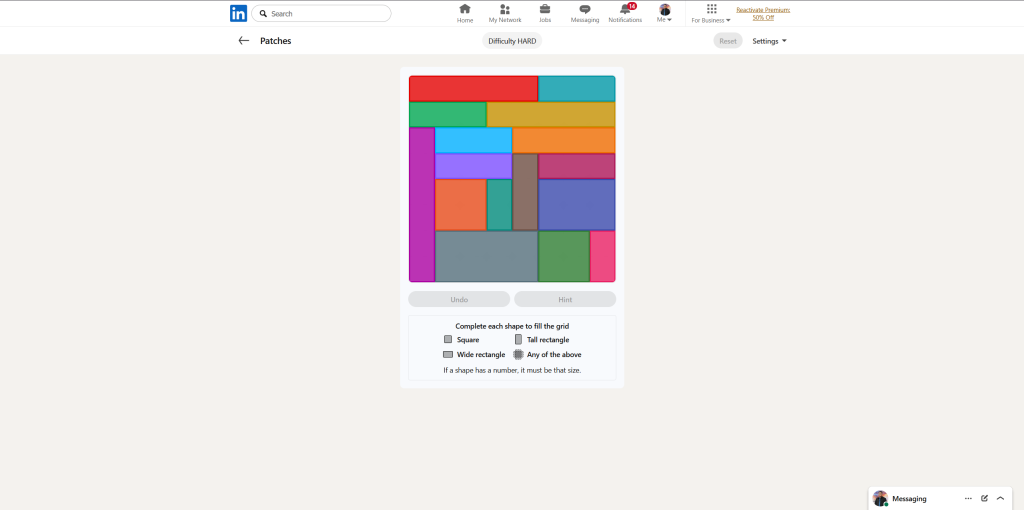Click the Square legend icon
The image size is (1024, 510).
tap(448, 340)
